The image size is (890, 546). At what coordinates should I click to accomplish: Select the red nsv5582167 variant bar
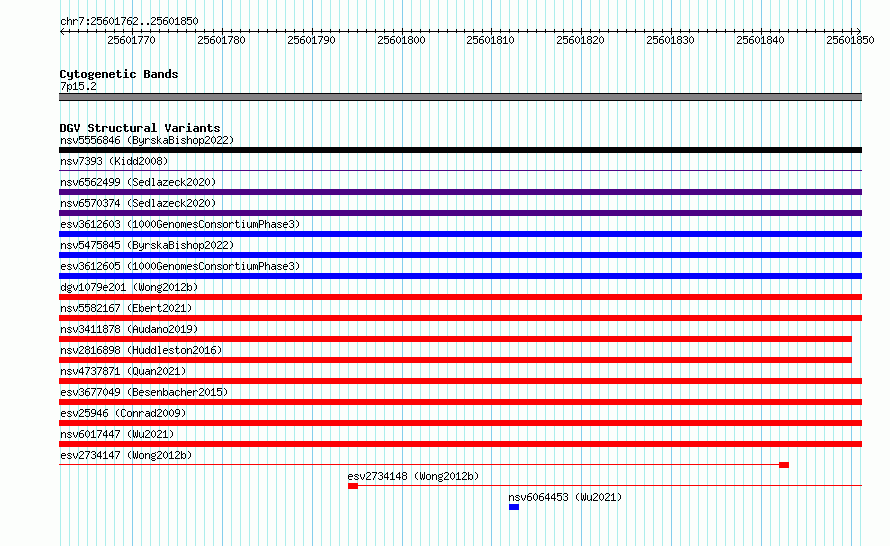[460, 318]
